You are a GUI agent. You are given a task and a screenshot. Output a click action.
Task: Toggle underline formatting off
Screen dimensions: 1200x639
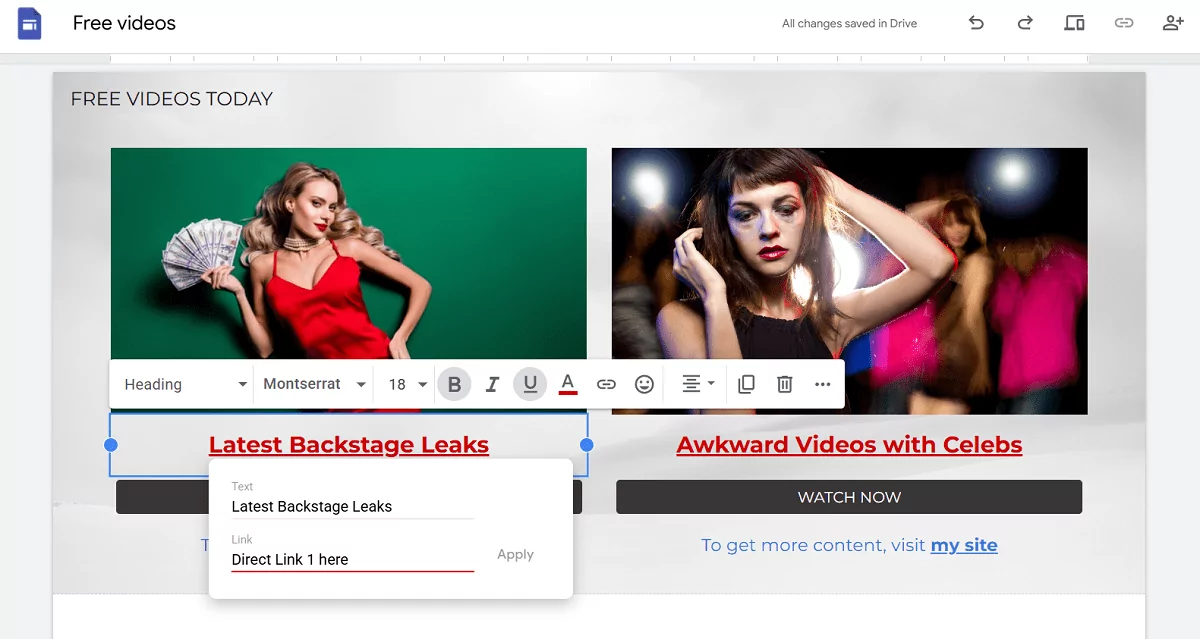click(x=530, y=384)
